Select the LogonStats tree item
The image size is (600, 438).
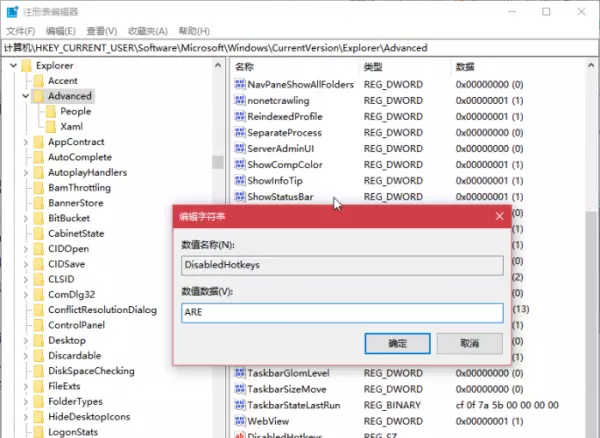(73, 432)
